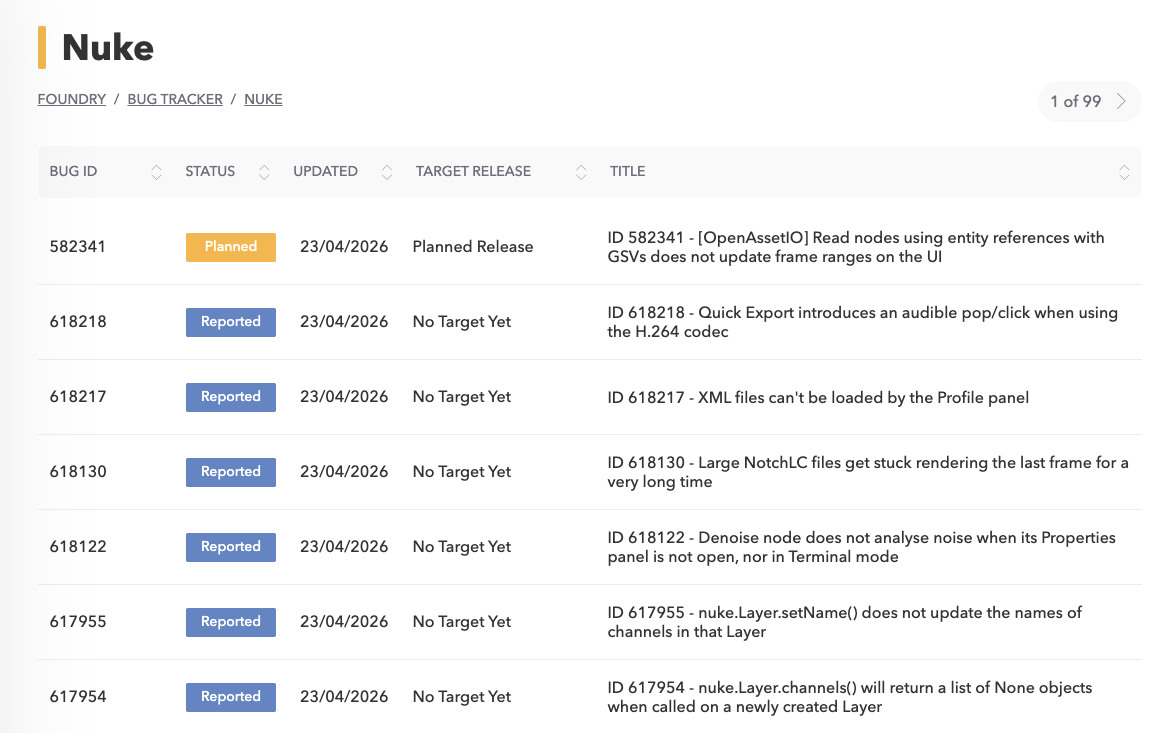
Task: Open the FOUNDRY breadcrumb link
Action: (72, 99)
